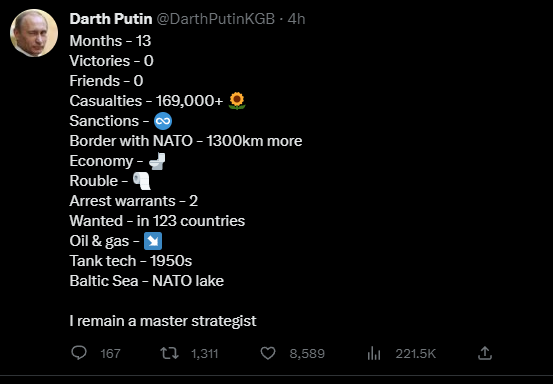The image size is (553, 384).
Task: Click the 'Border with NATO' line of the tweet
Action: tap(186, 141)
